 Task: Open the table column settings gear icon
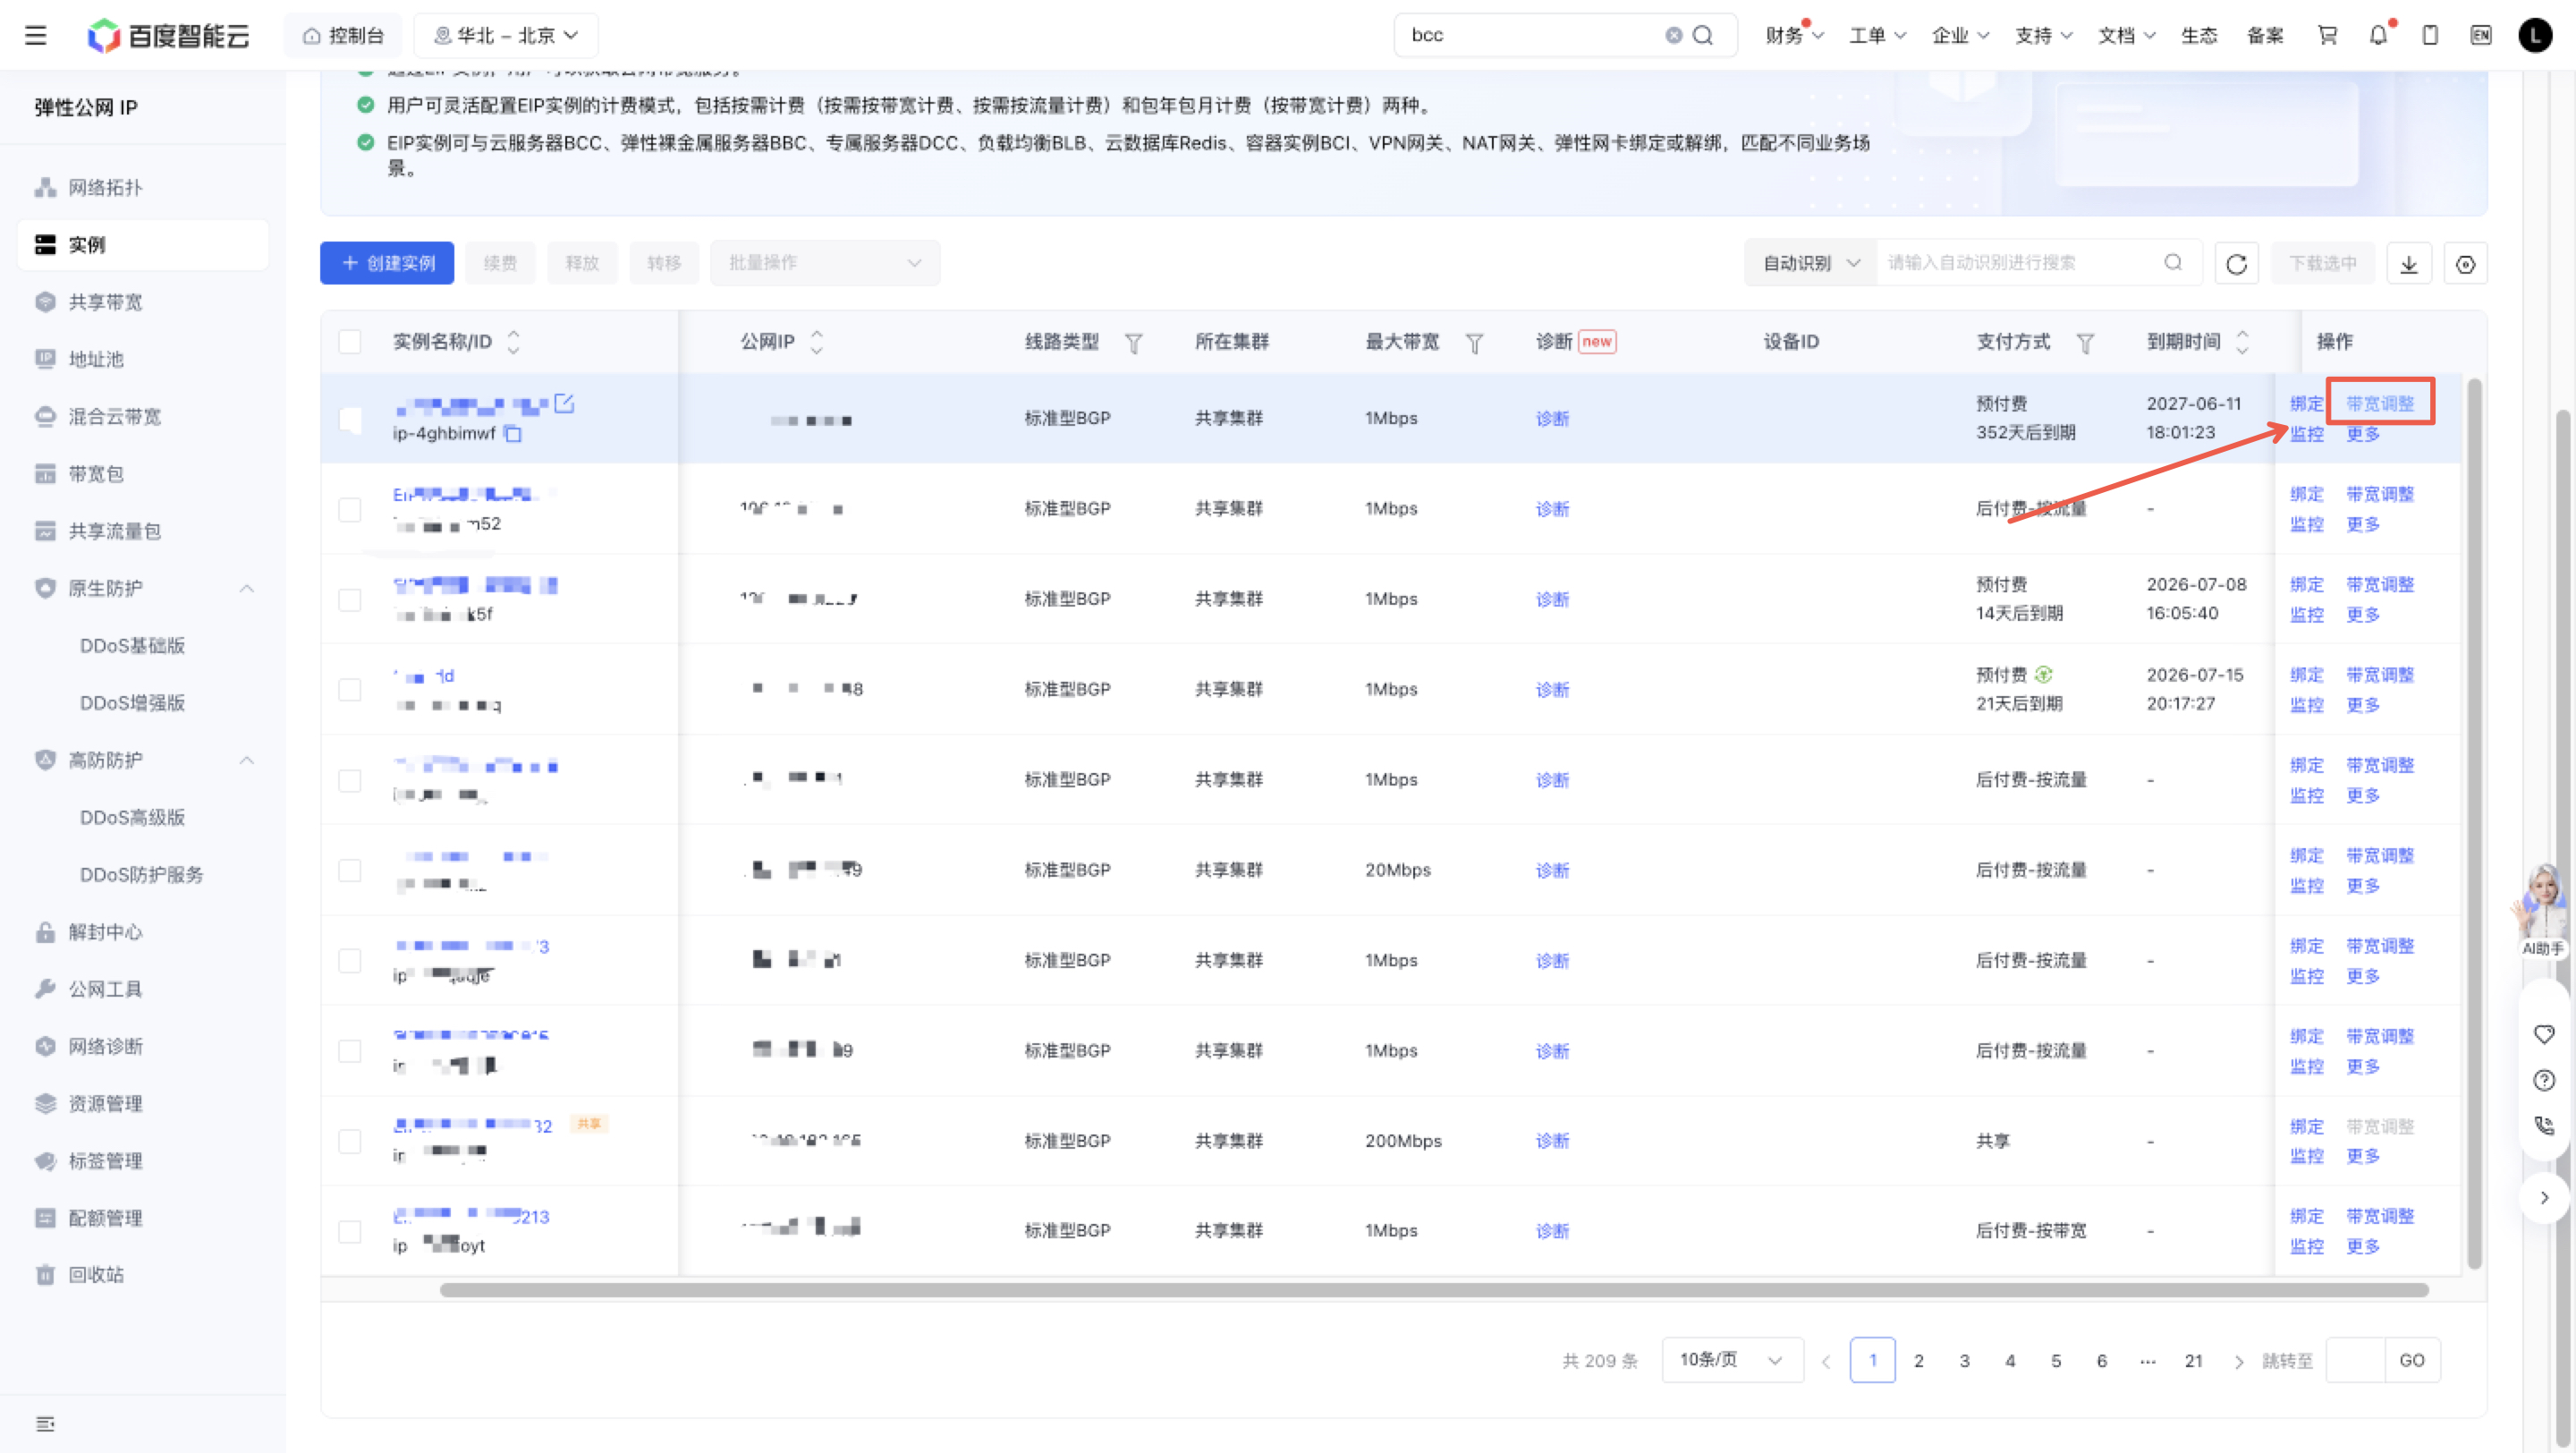(2465, 264)
